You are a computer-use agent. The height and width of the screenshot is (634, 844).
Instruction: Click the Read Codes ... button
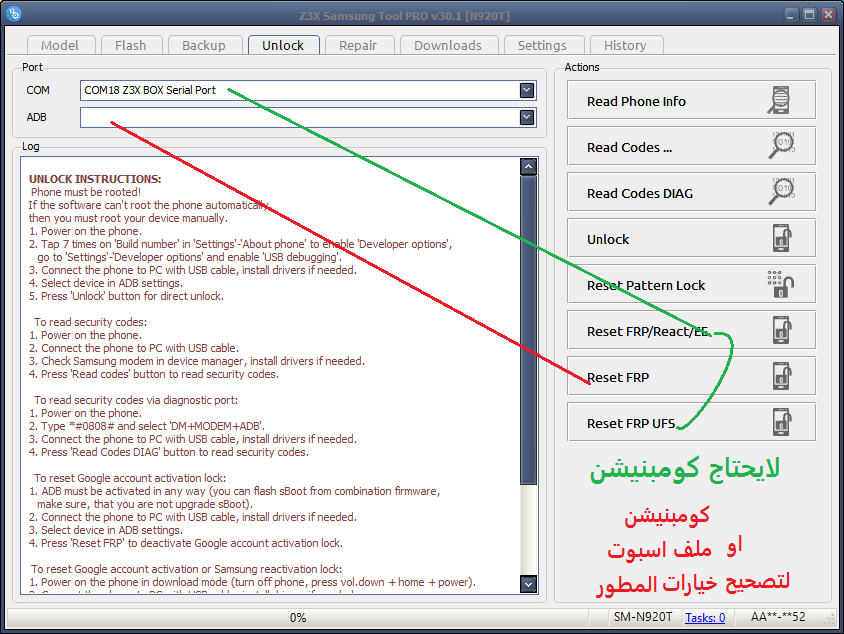pyautogui.click(x=691, y=146)
